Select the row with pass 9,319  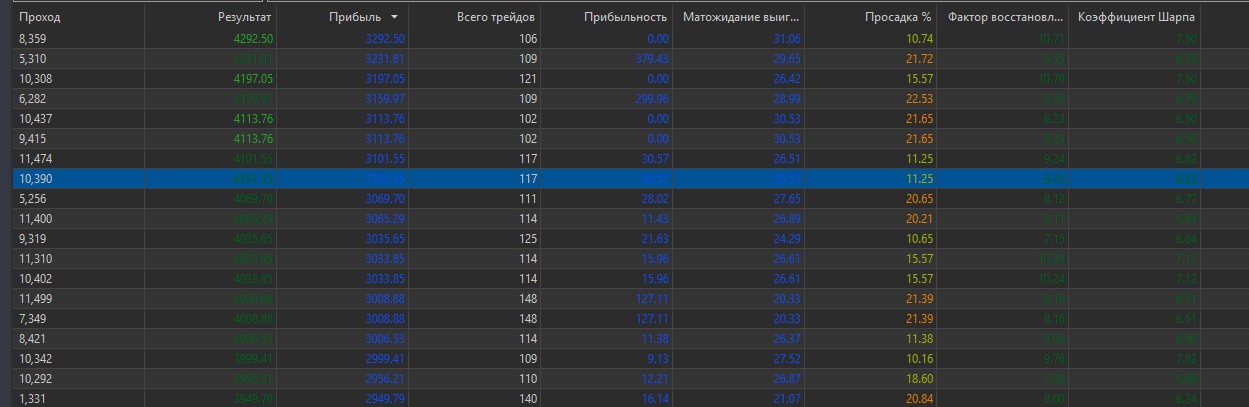(624, 239)
